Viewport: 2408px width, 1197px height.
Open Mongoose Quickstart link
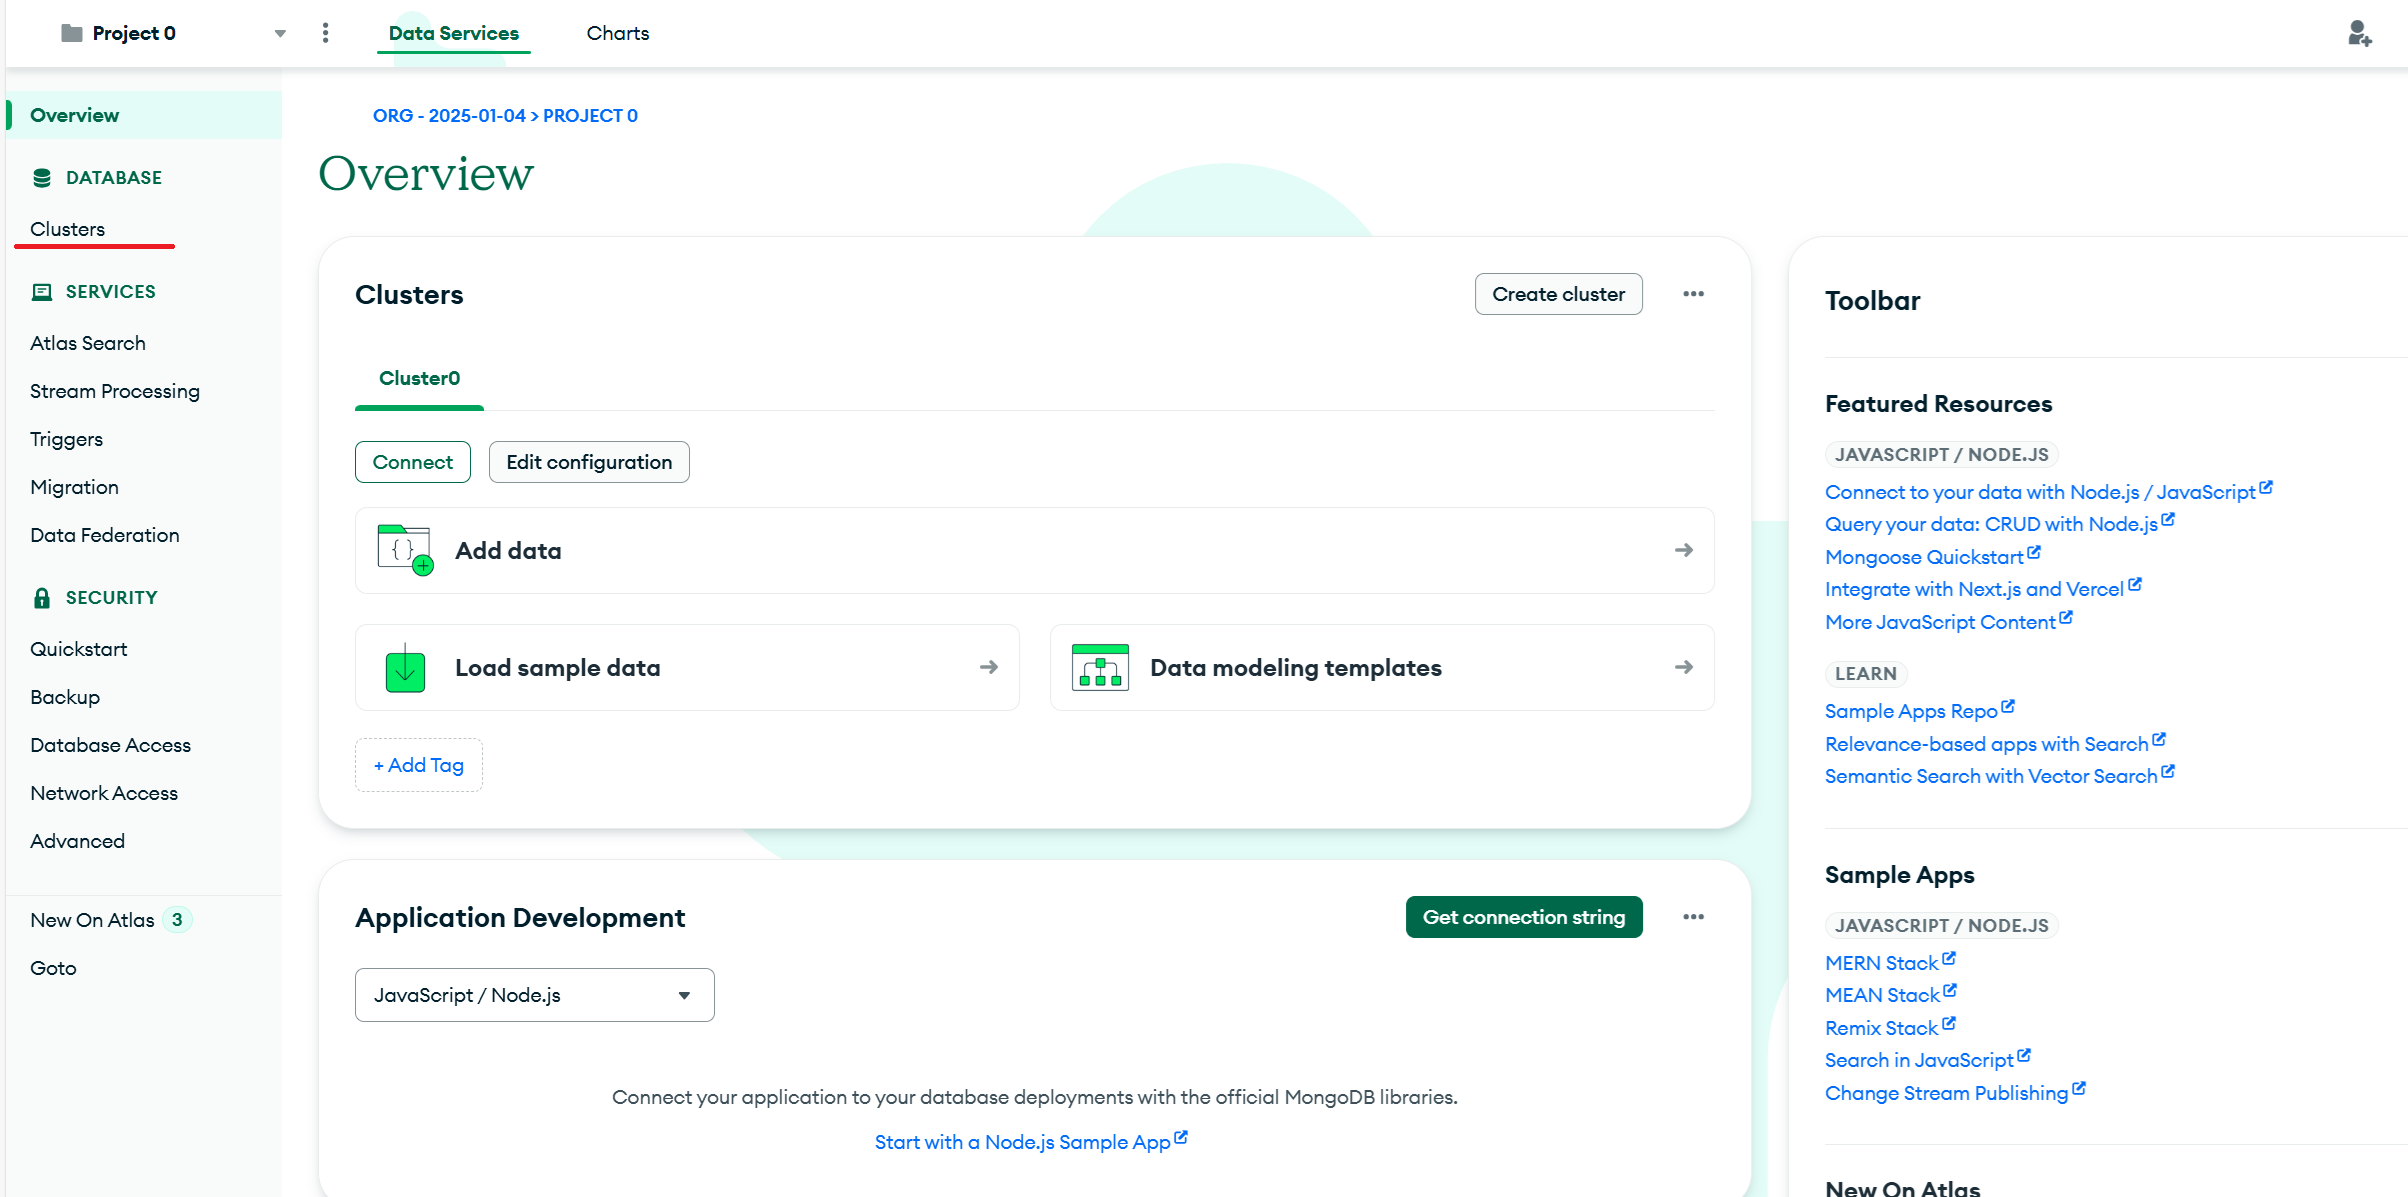click(x=1924, y=557)
